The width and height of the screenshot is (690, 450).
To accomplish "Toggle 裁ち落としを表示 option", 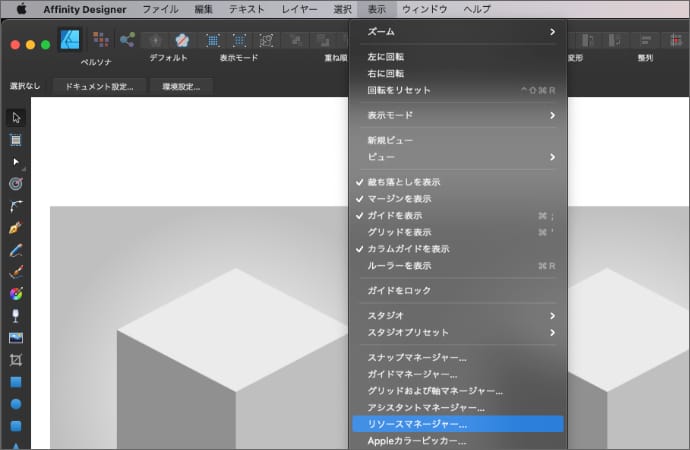I will coord(404,182).
